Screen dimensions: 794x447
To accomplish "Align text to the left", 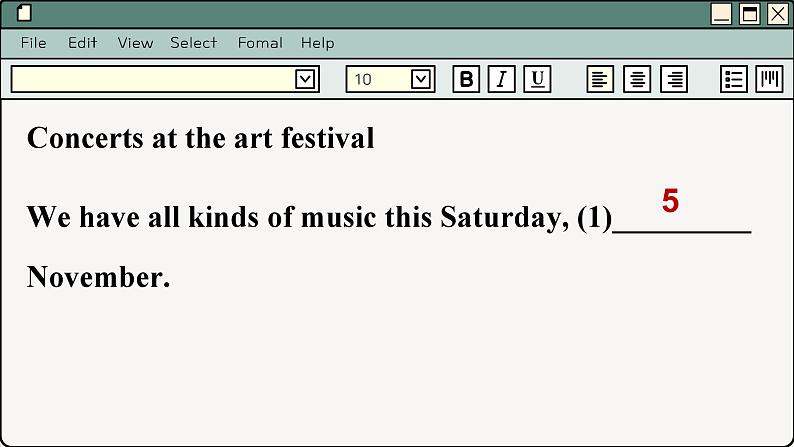I will 600,79.
